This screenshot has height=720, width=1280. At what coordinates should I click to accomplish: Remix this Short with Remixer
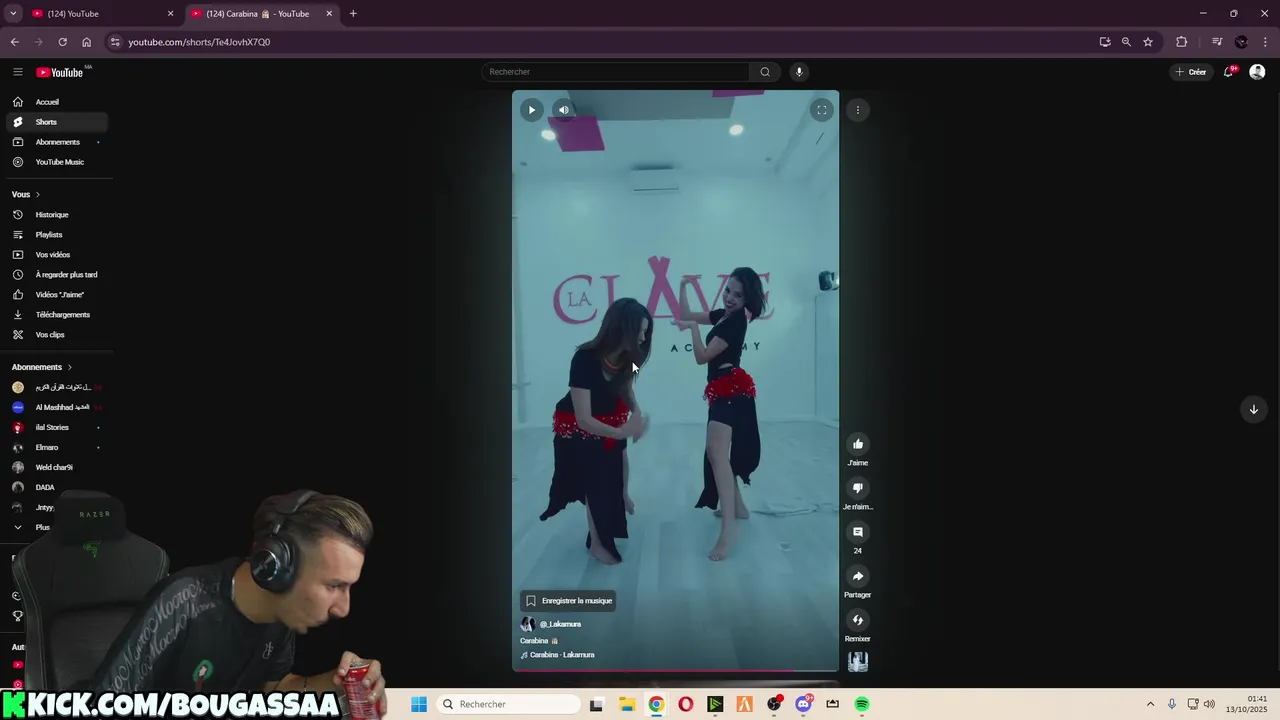[857, 620]
